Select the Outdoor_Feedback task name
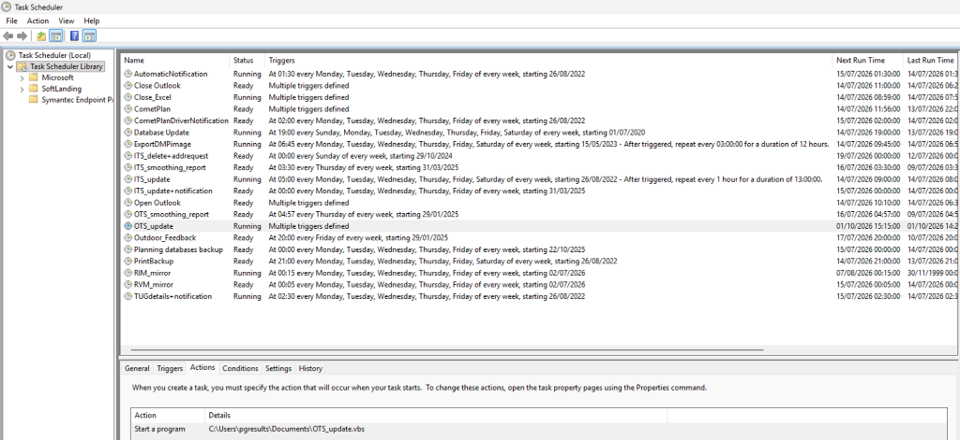This screenshot has width=960, height=440. (165, 237)
